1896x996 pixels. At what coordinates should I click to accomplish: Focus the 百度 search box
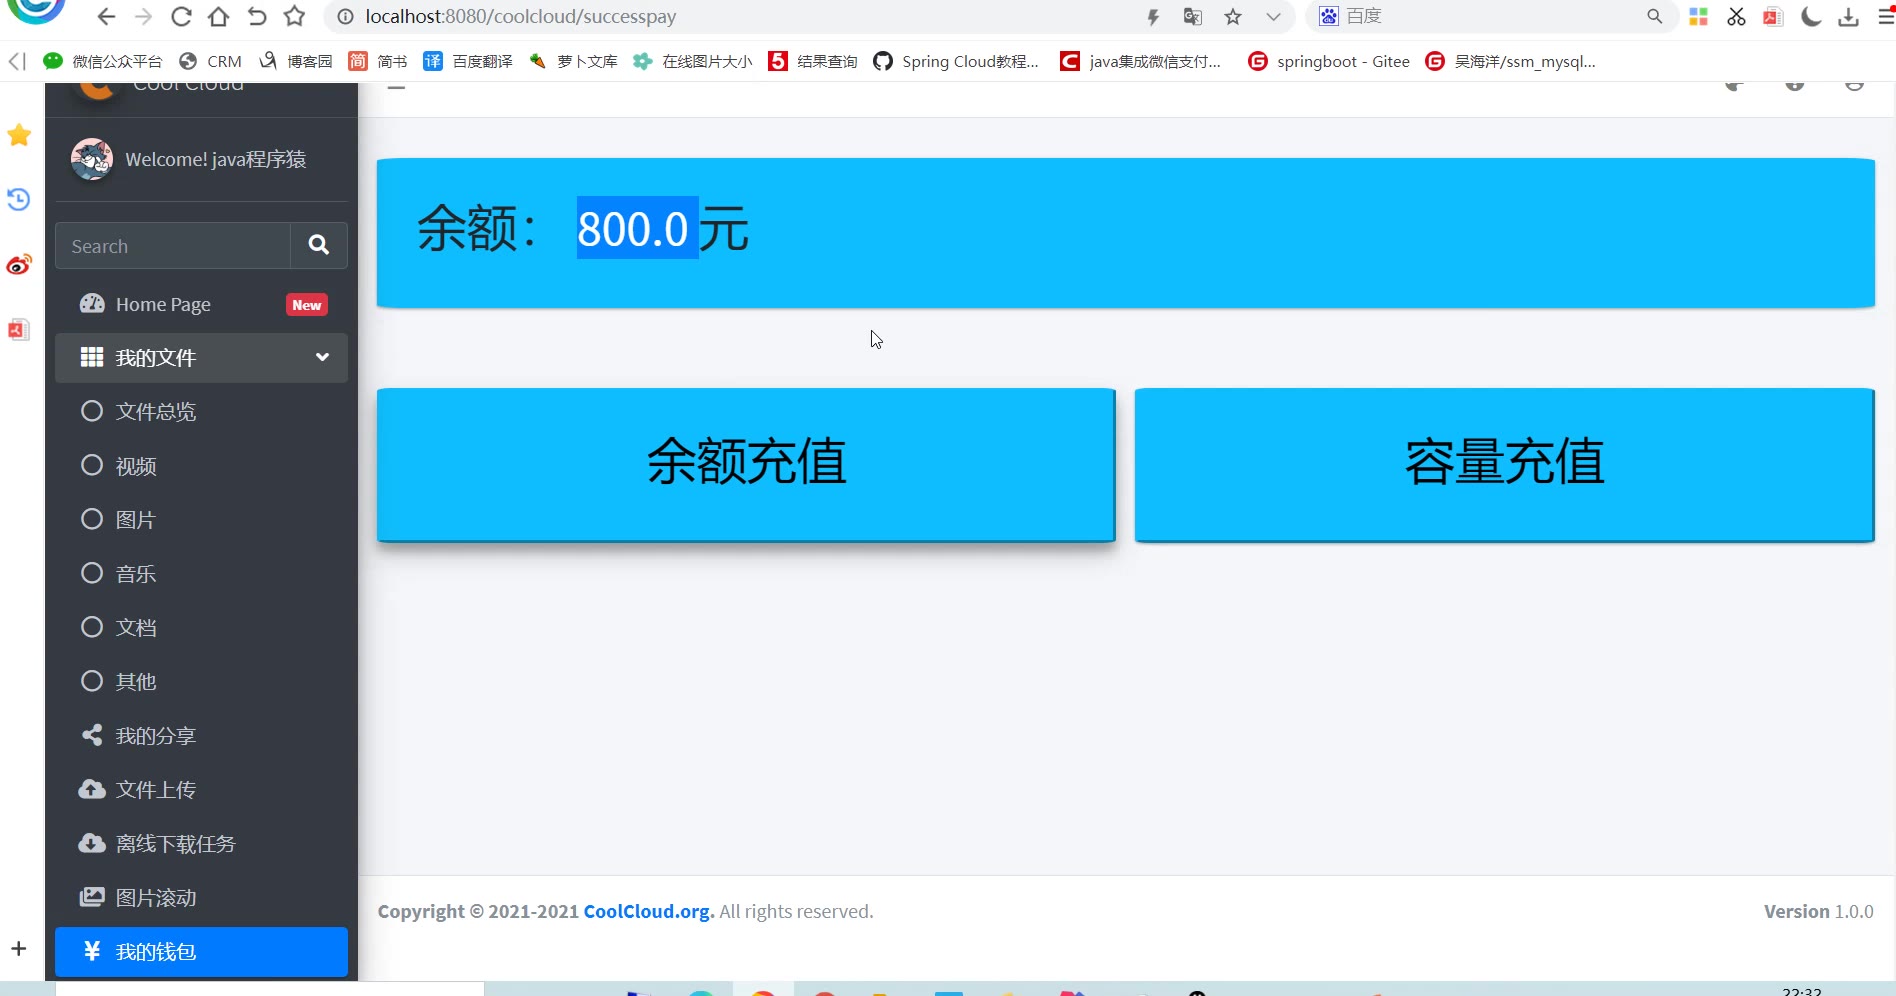(x=1490, y=16)
